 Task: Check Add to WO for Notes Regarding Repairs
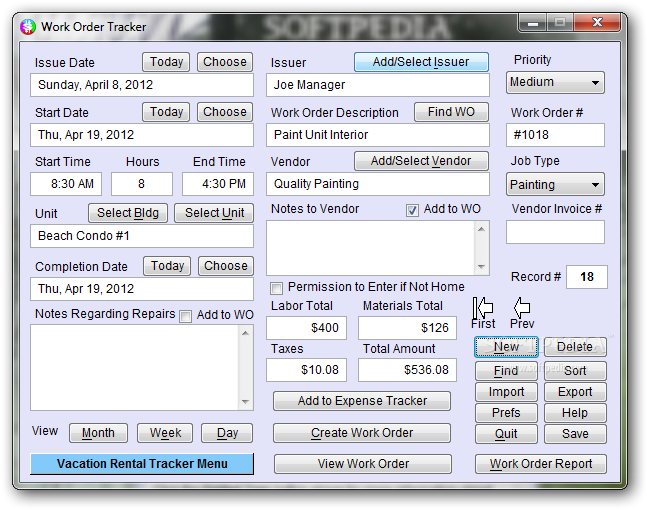click(x=186, y=316)
